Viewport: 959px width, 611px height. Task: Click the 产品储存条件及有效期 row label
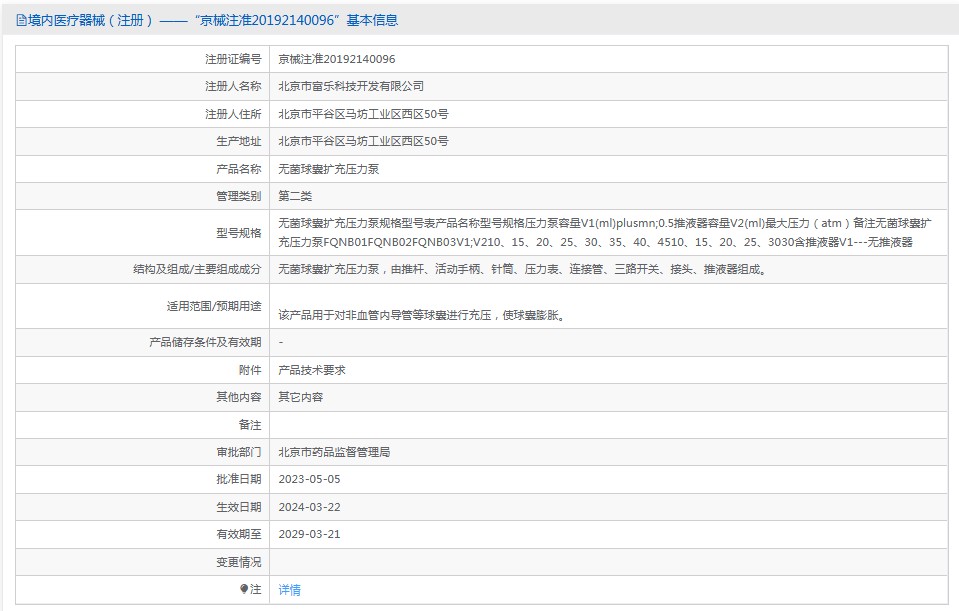pos(205,343)
